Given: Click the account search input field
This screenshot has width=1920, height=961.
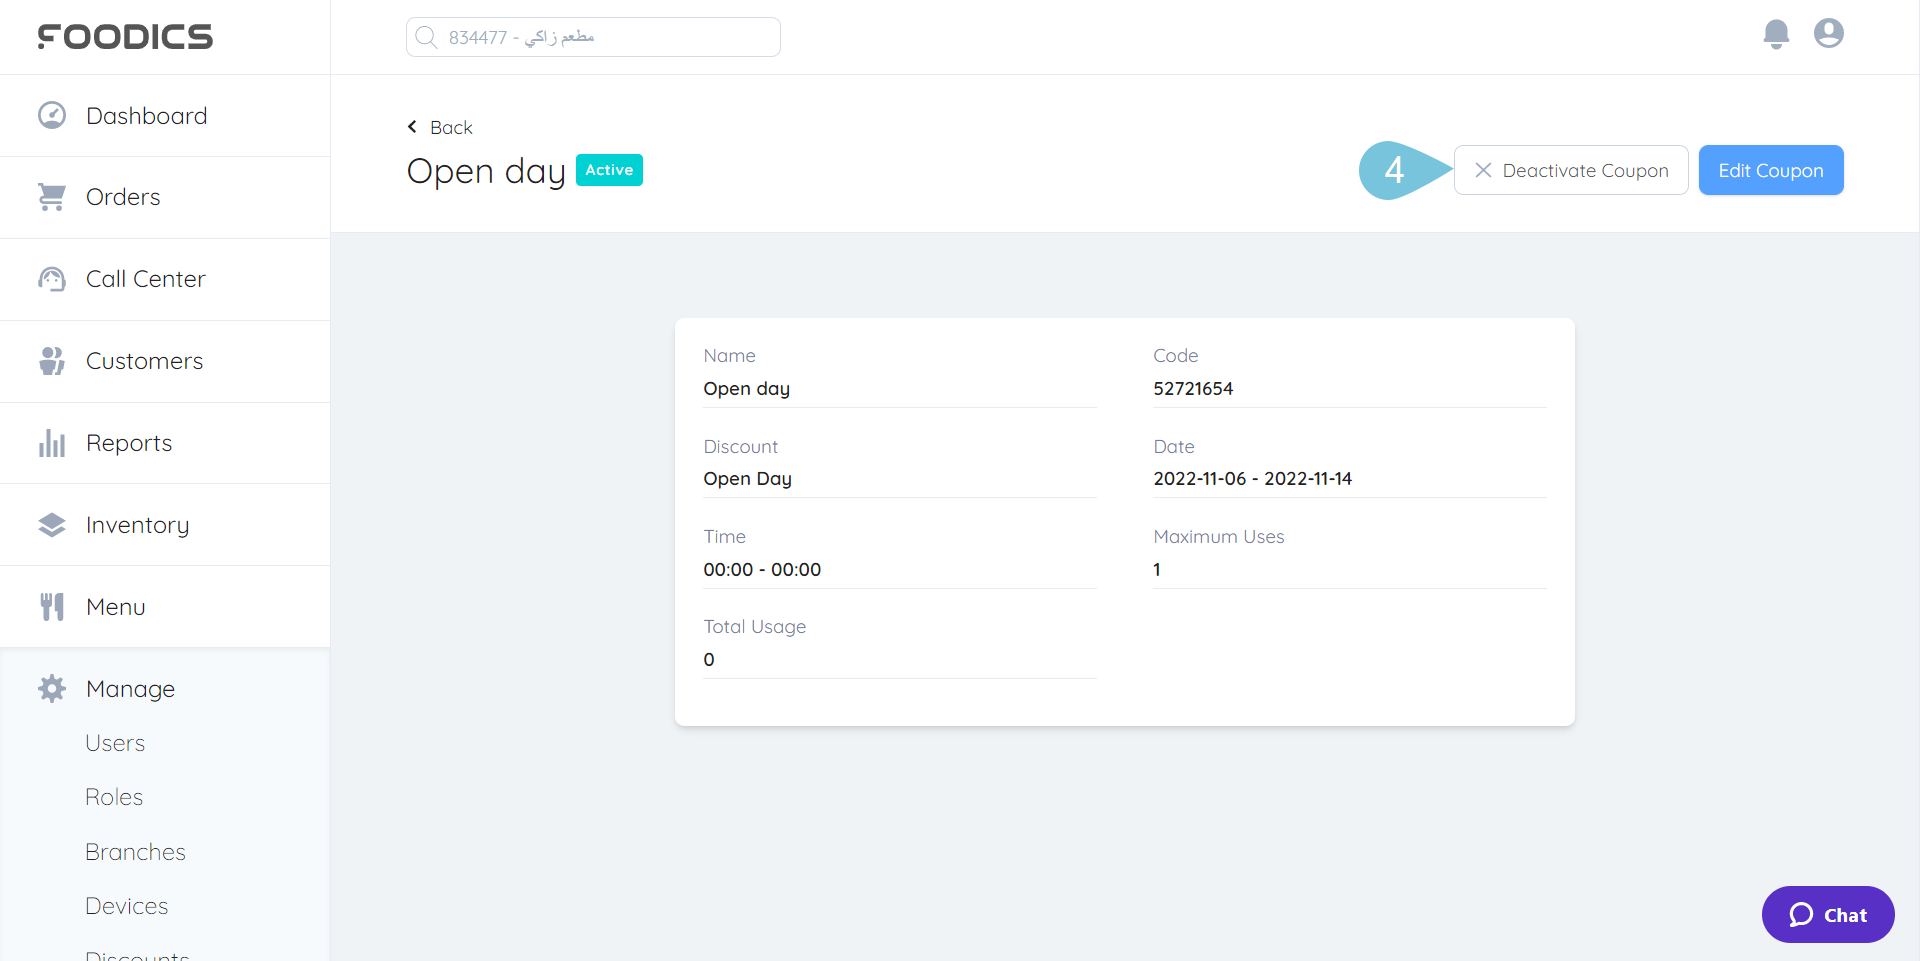Looking at the screenshot, I should (x=593, y=37).
